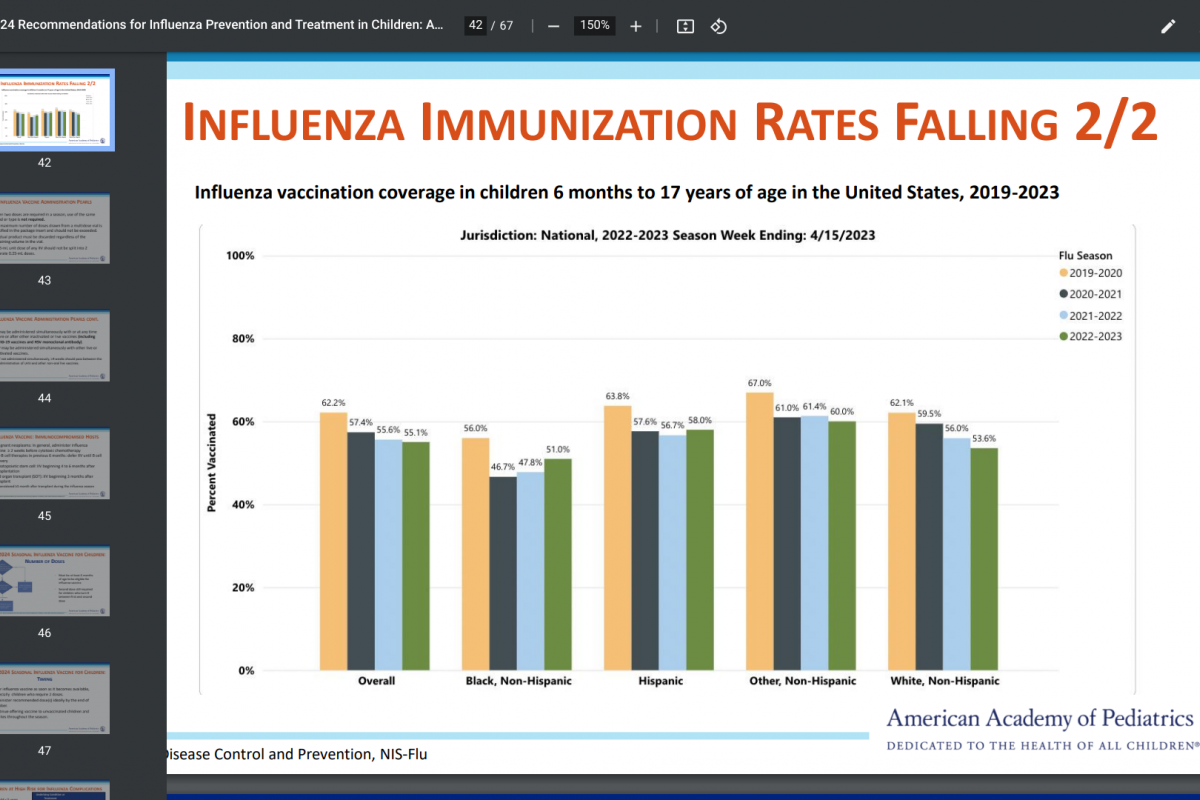
Task: Click the highlighted page 42 thumbnail
Action: pyautogui.click(x=54, y=109)
